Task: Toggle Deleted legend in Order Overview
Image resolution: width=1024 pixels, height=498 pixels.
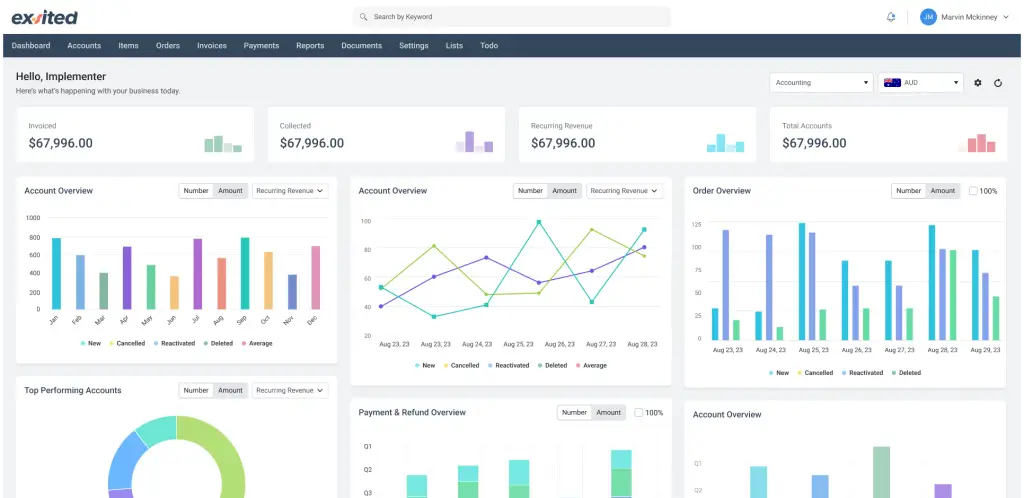Action: click(x=904, y=373)
